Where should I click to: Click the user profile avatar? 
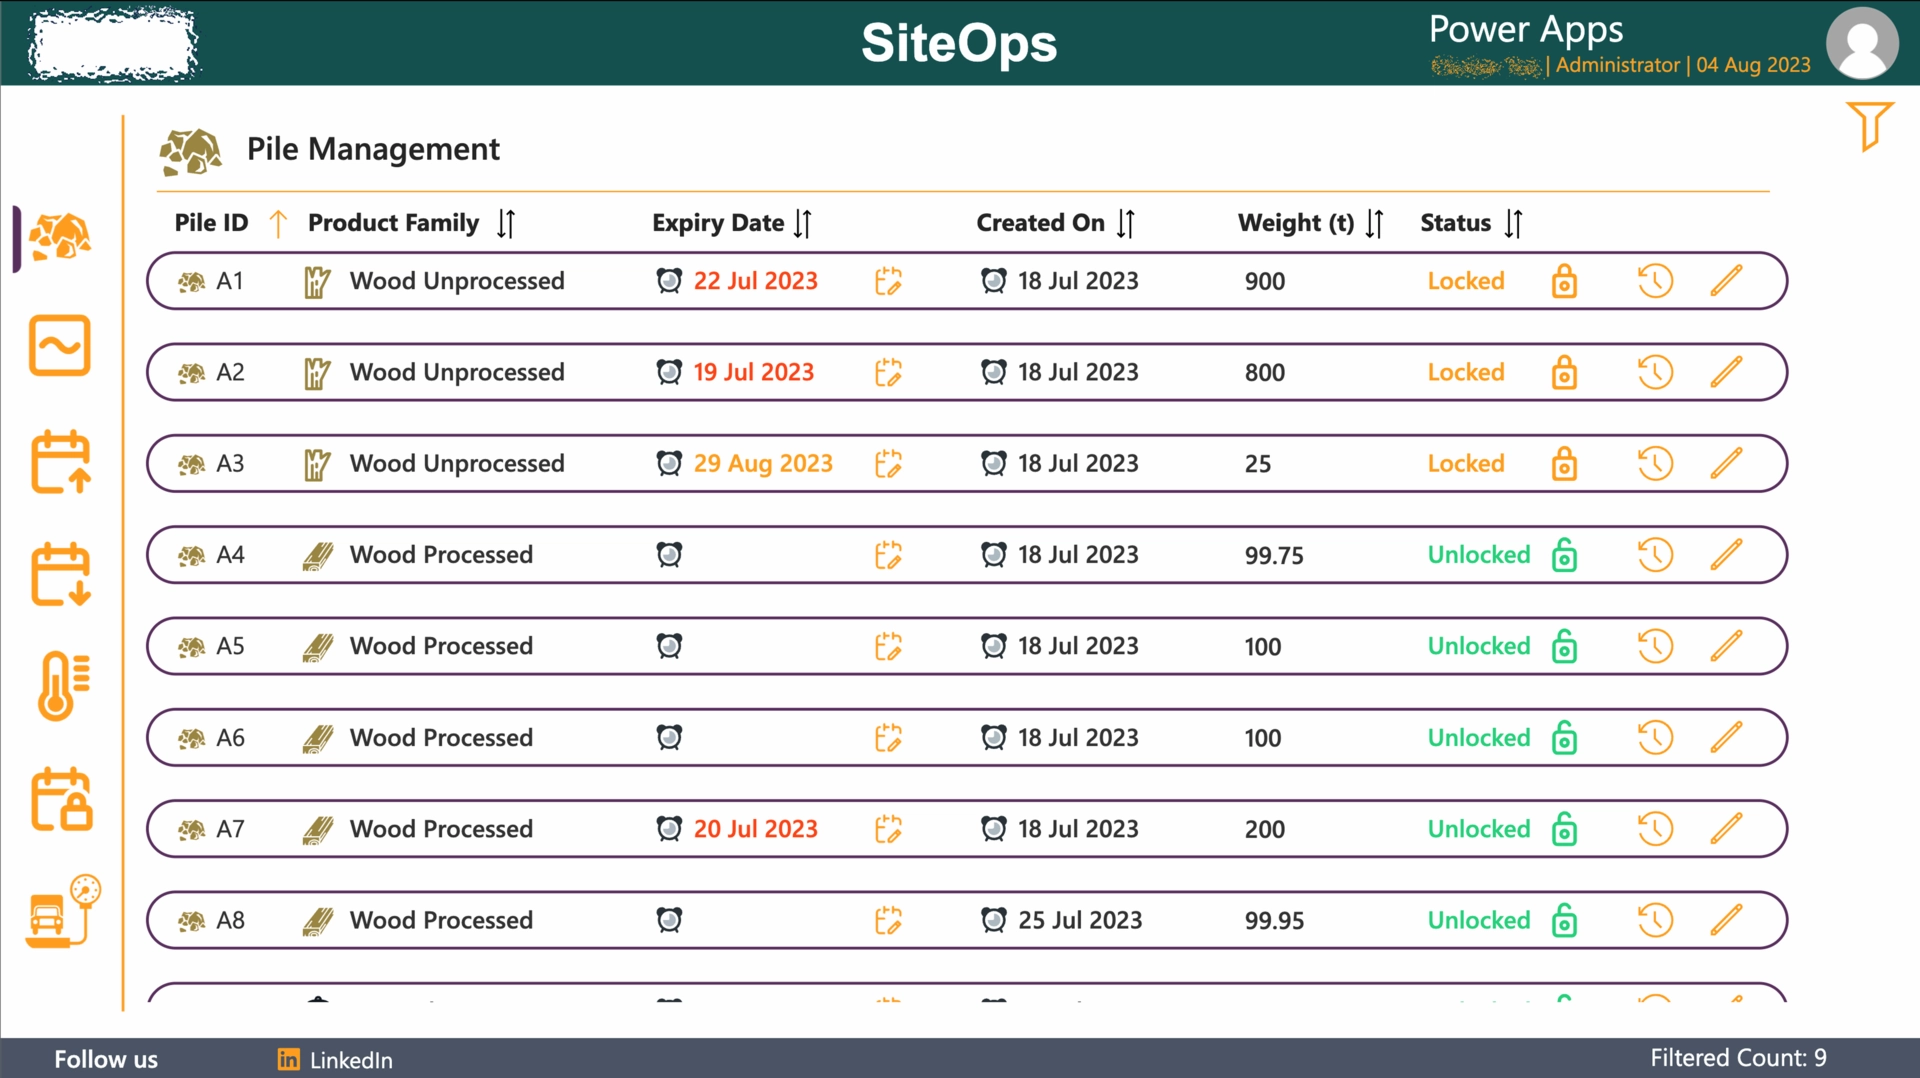tap(1861, 43)
